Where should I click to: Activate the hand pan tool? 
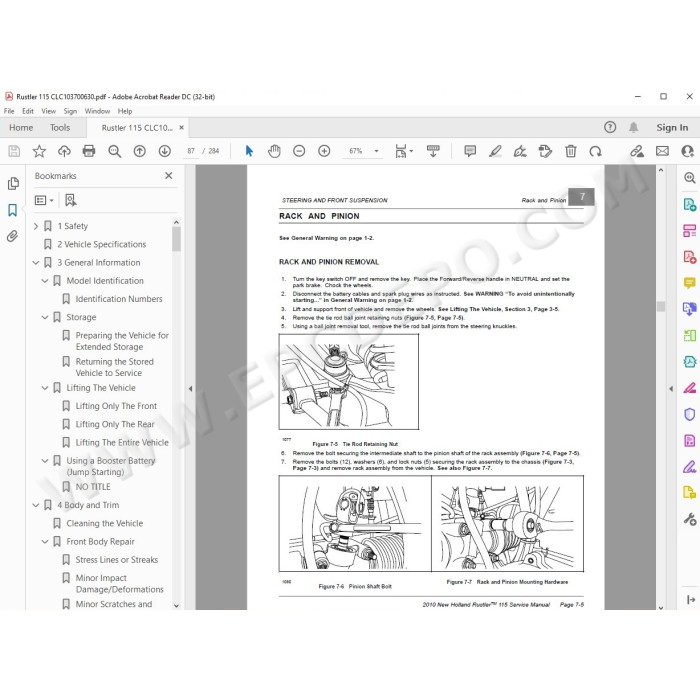274,151
